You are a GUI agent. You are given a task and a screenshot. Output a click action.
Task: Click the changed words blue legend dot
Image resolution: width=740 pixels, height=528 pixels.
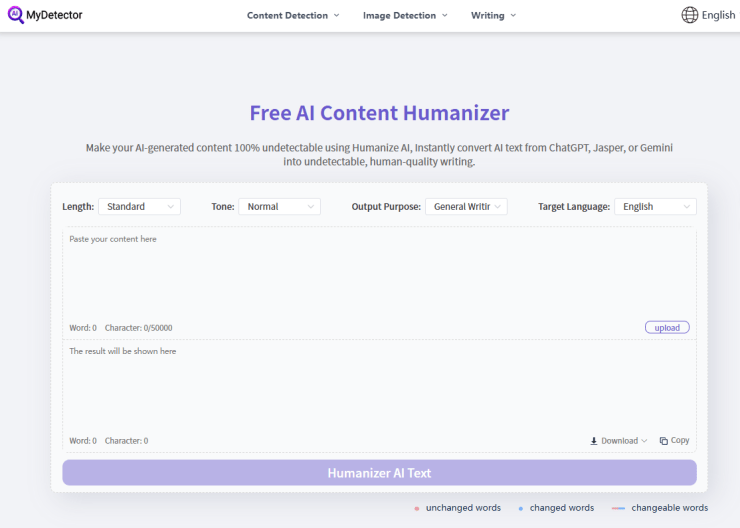[521, 509]
